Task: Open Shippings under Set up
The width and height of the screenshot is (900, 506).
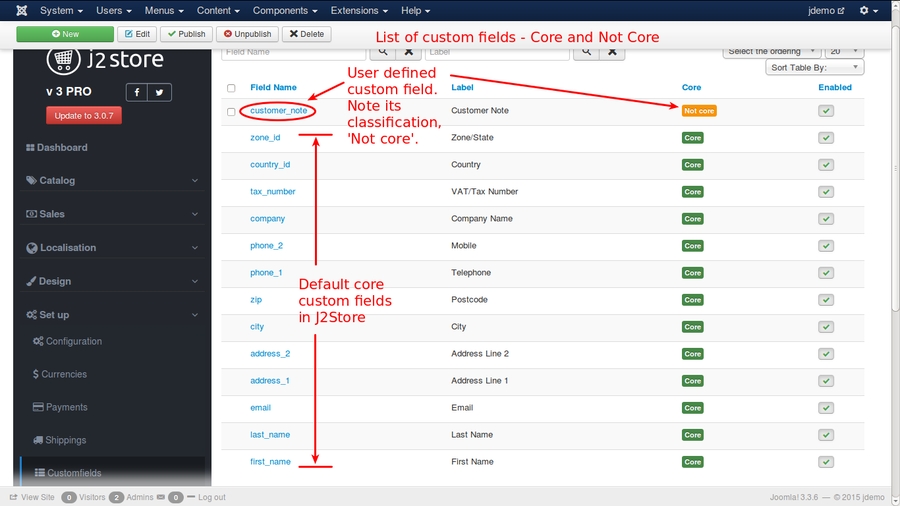Action: (x=60, y=440)
